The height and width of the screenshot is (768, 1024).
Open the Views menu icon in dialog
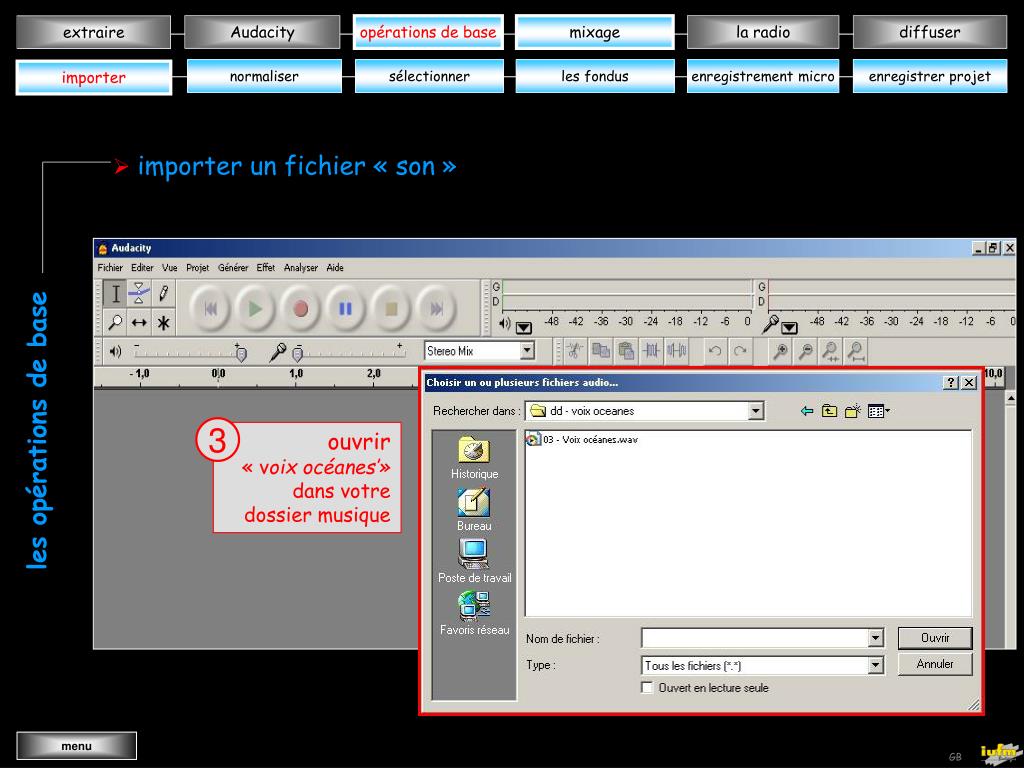point(878,411)
